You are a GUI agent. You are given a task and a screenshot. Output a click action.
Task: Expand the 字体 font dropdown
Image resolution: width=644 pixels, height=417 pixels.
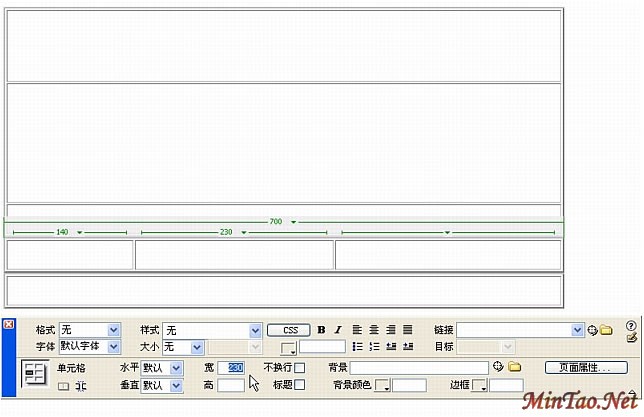pos(113,347)
